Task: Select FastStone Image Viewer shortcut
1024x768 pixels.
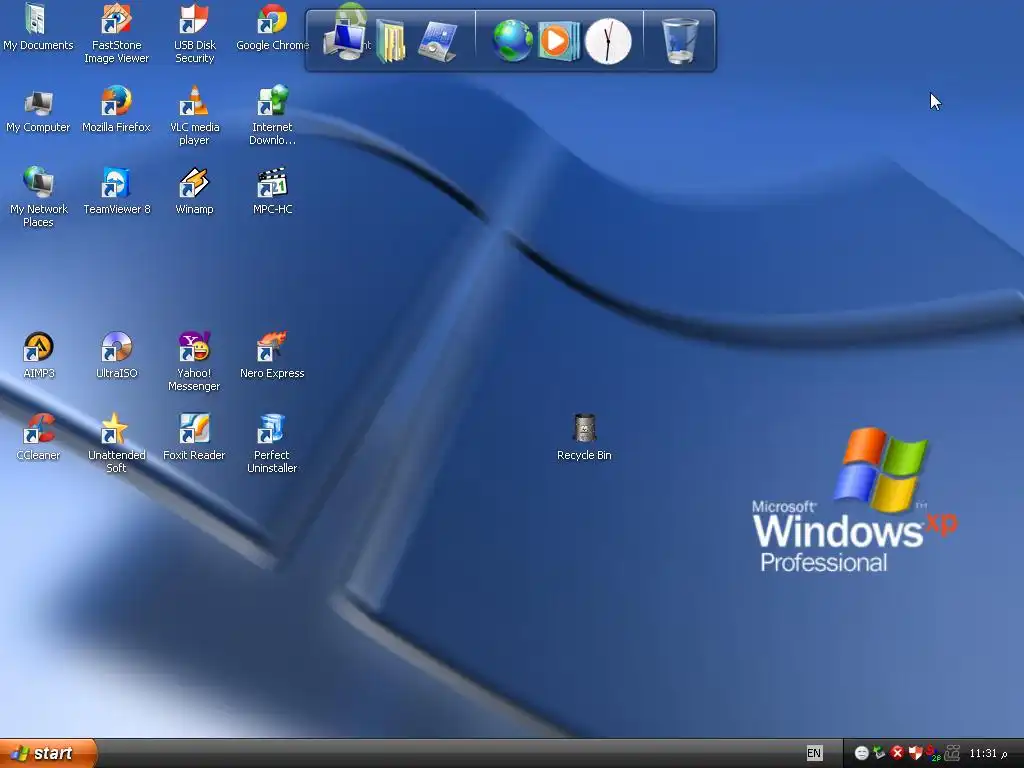Action: point(116,34)
